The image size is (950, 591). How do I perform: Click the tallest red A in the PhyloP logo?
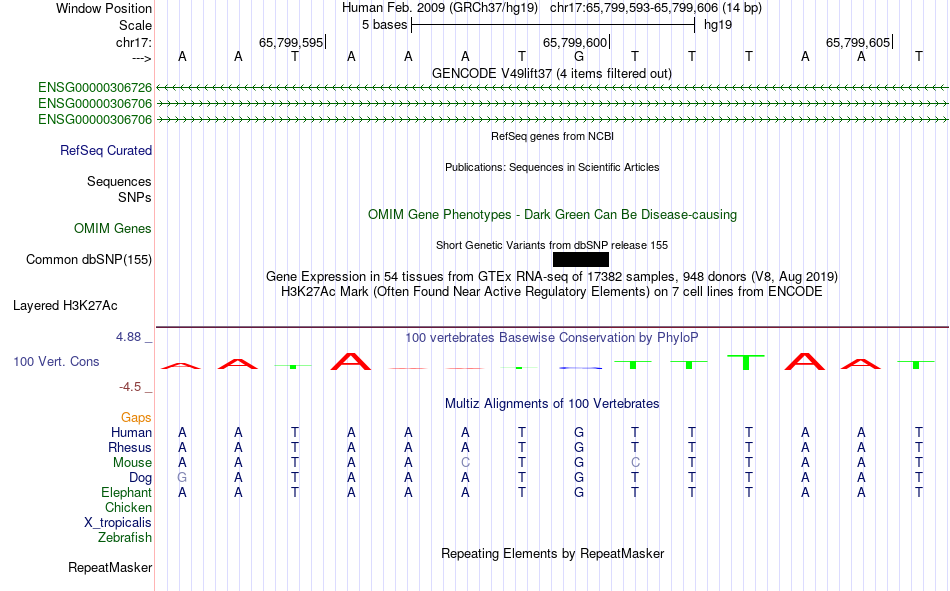tap(351, 361)
